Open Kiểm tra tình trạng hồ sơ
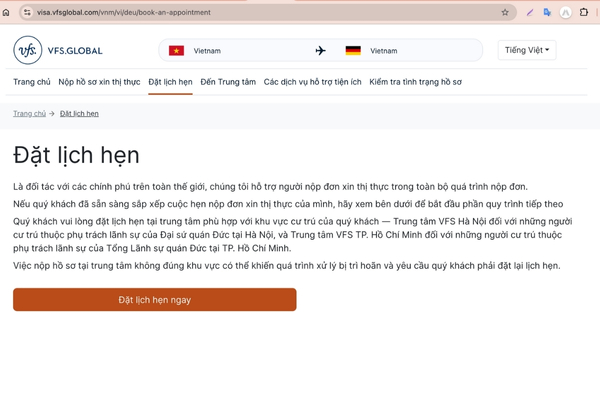 point(415,82)
